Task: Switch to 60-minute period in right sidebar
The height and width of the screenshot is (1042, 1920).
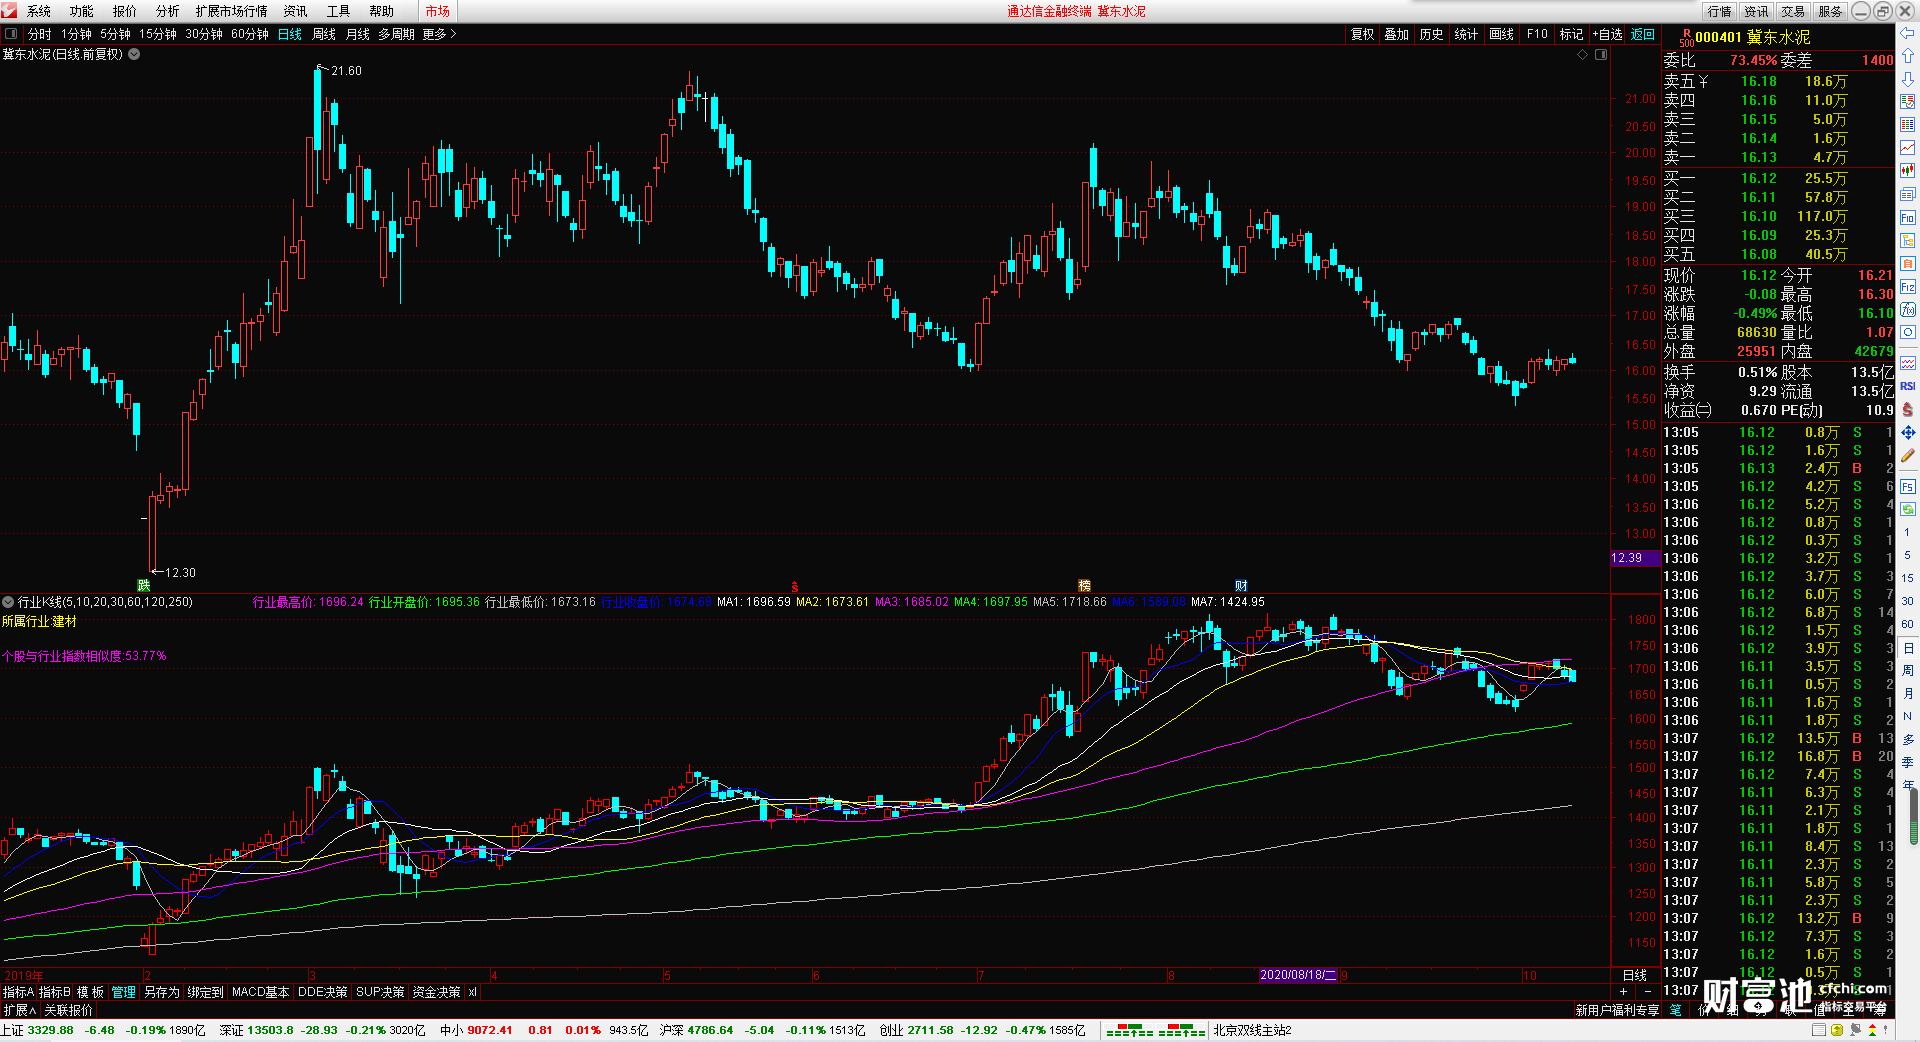Action: [x=1908, y=624]
